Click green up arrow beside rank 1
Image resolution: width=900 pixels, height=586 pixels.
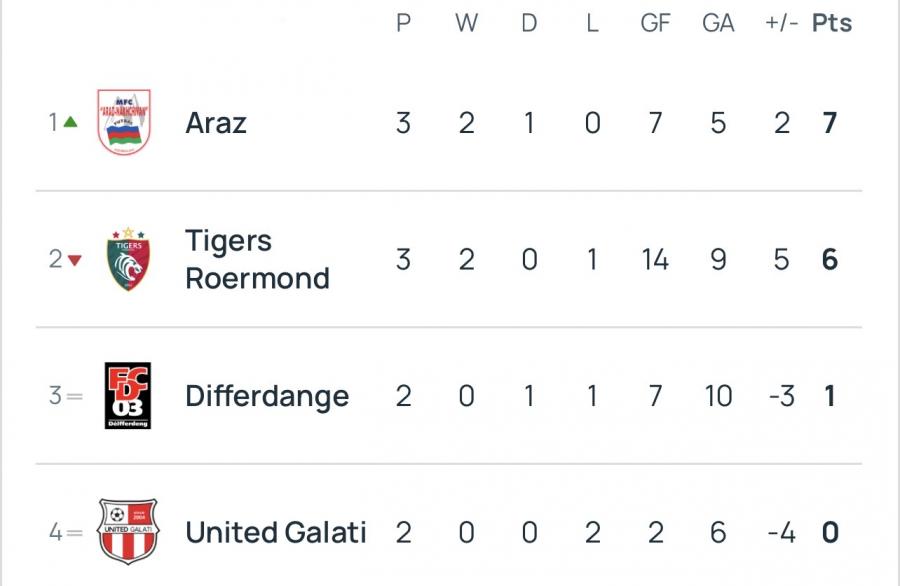[x=70, y=122]
